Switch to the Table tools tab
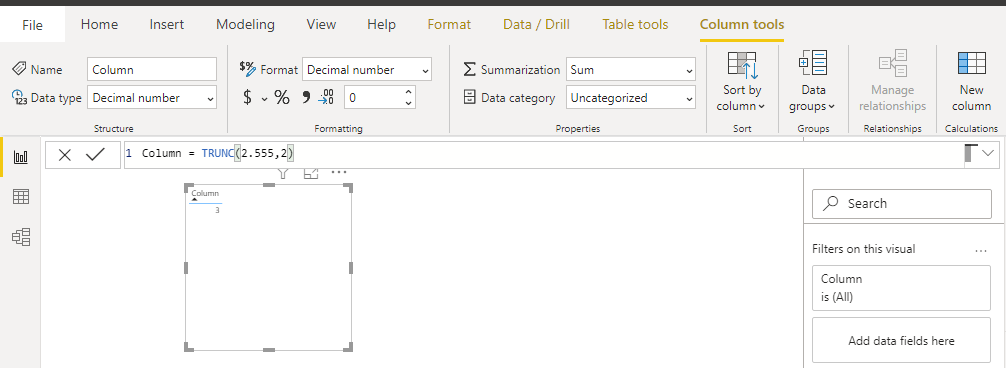The height and width of the screenshot is (368, 1006). (635, 24)
